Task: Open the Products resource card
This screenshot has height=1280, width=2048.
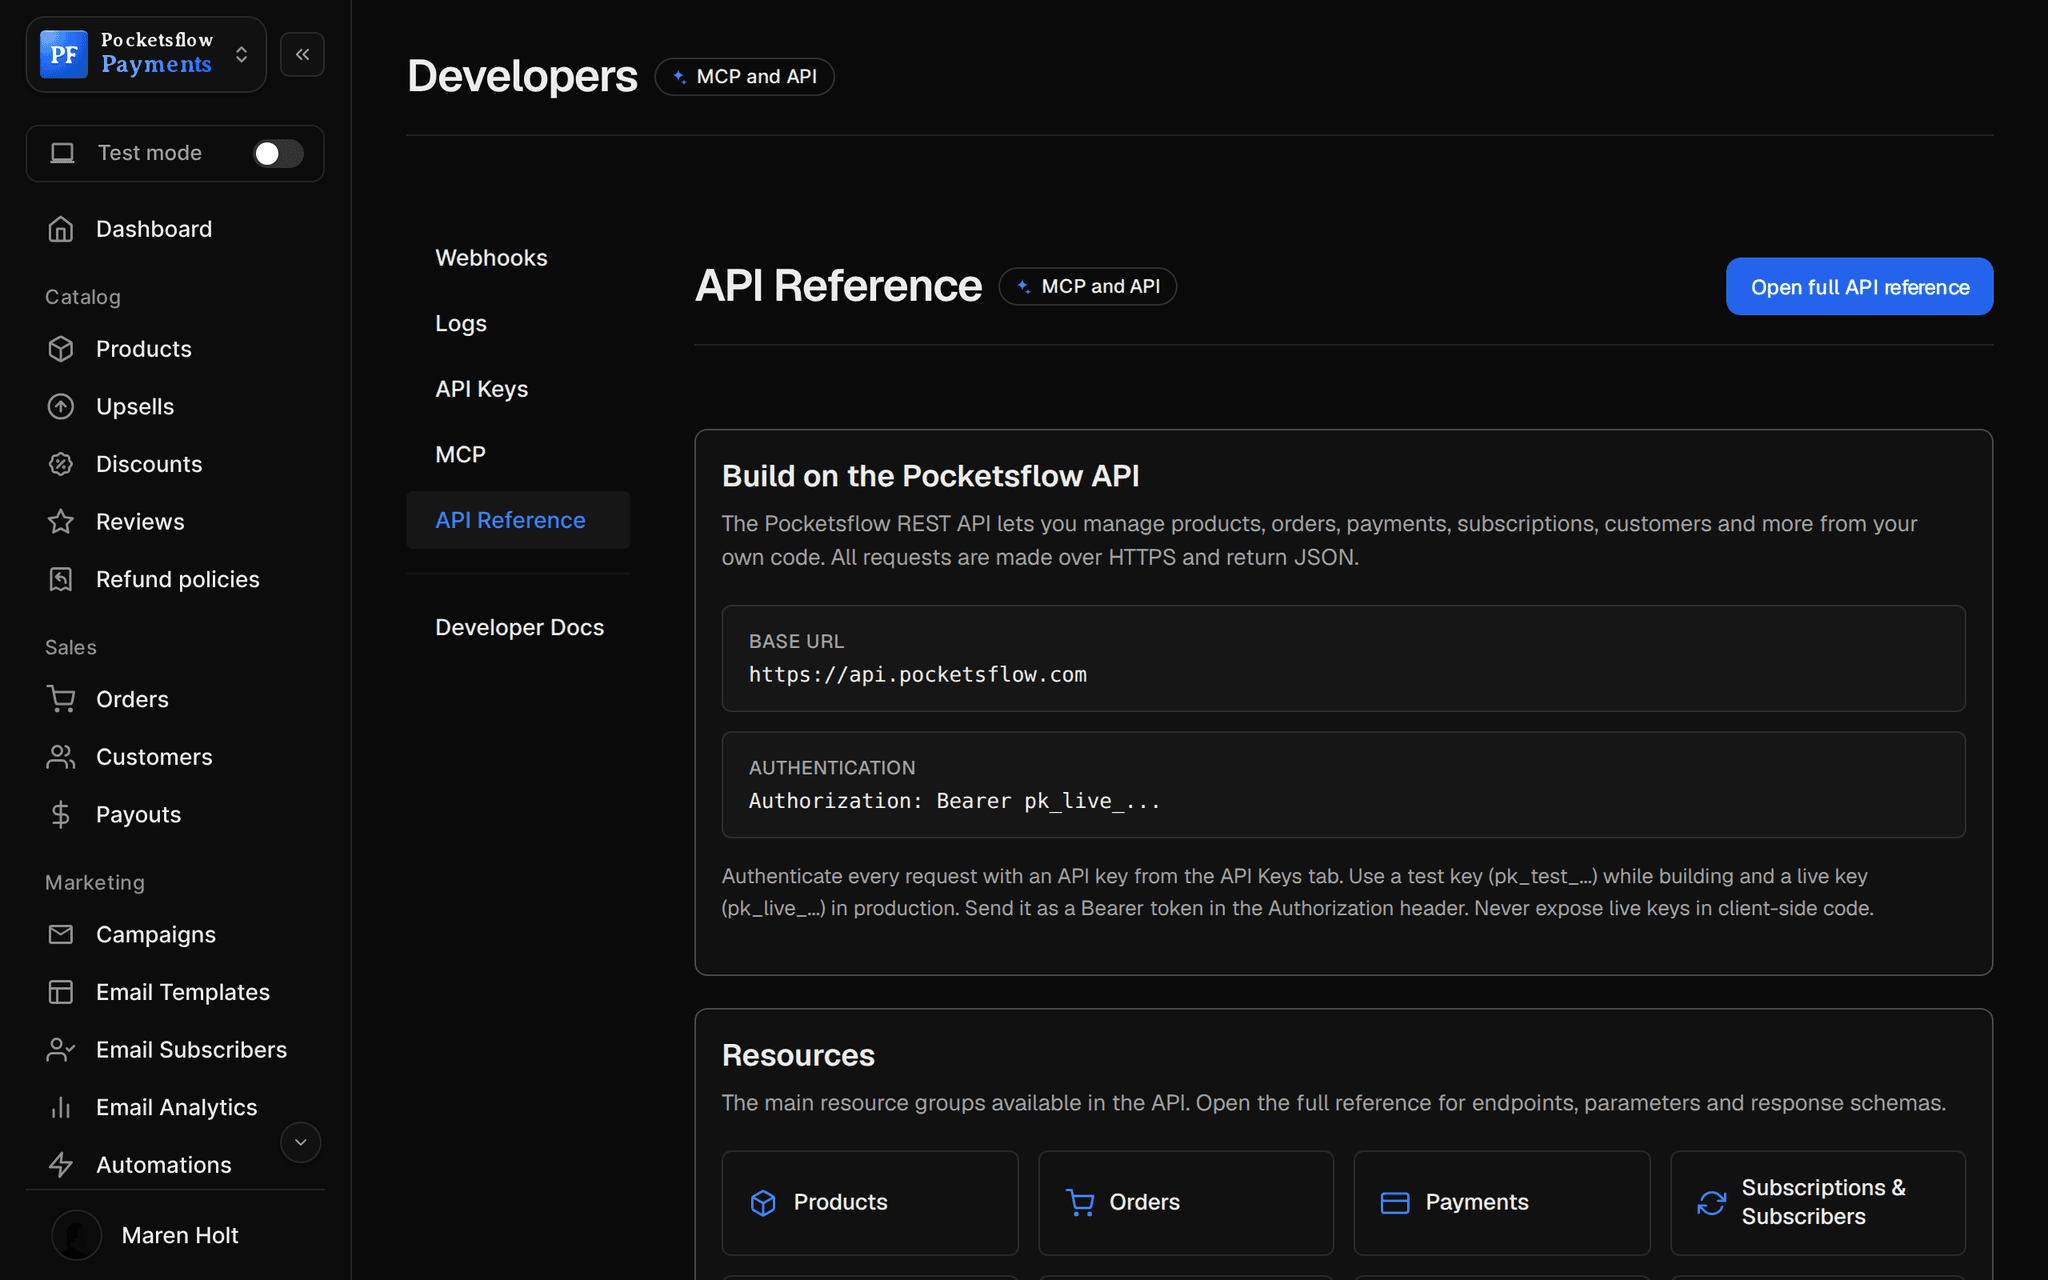Action: [x=870, y=1202]
